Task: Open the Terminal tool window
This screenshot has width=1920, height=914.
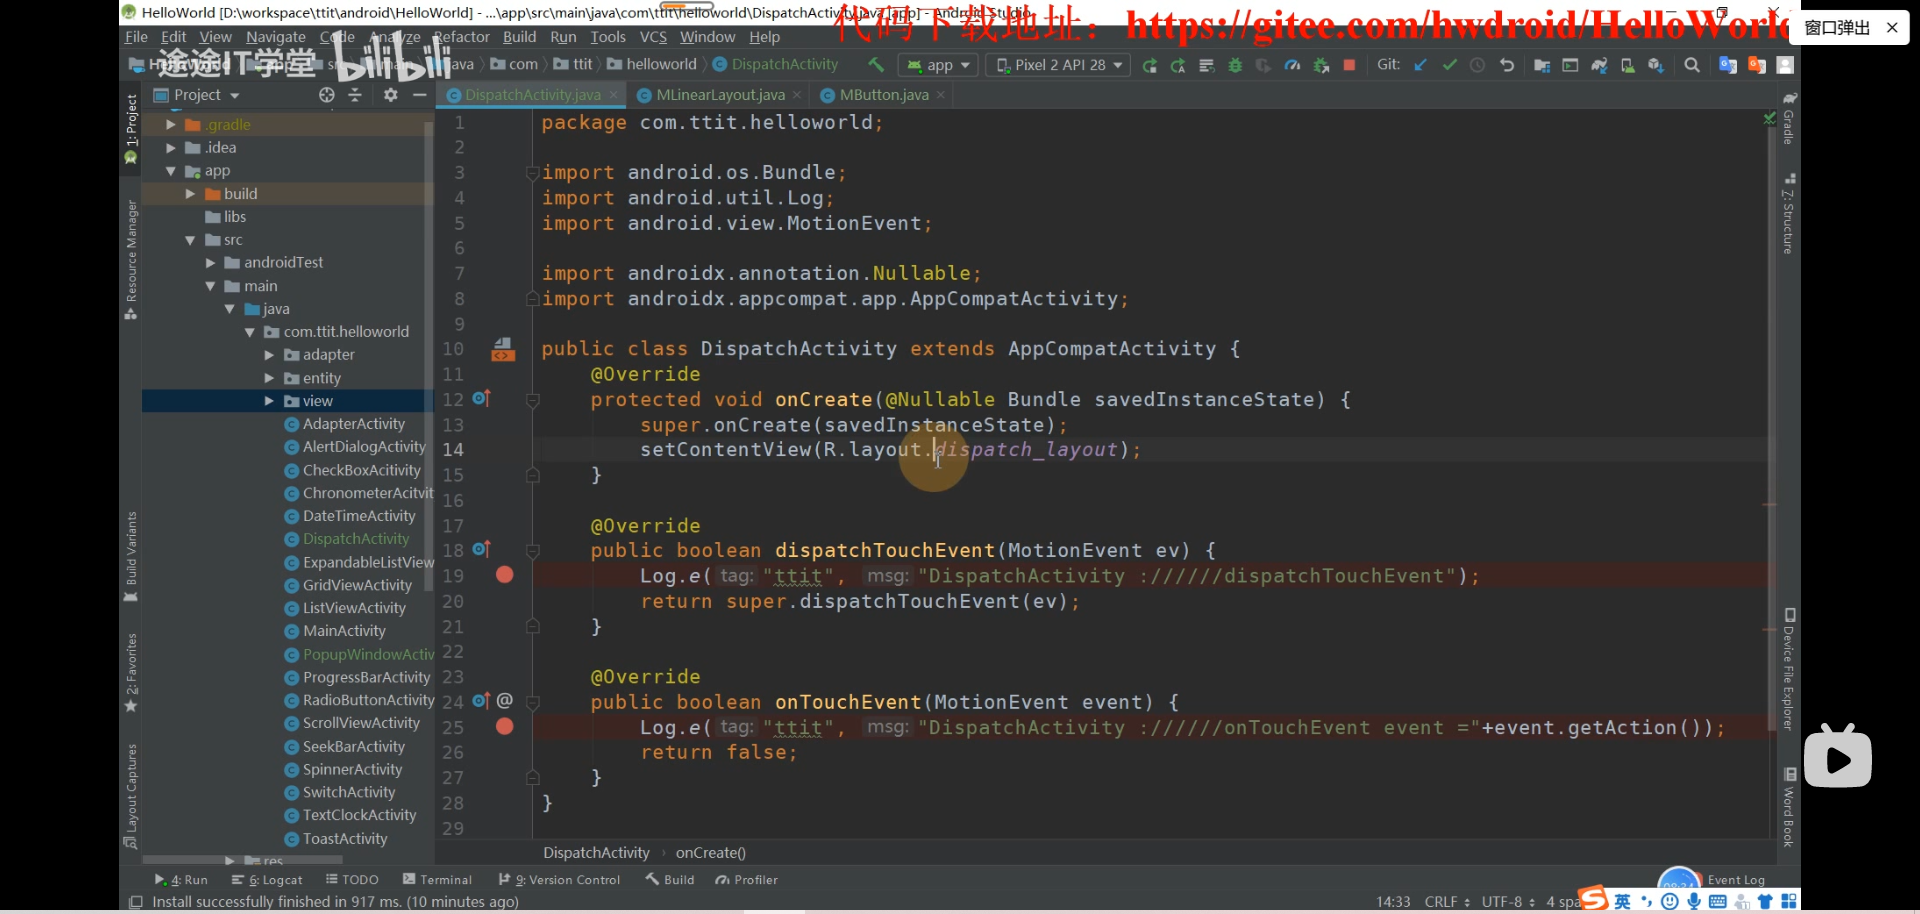Action: click(437, 880)
